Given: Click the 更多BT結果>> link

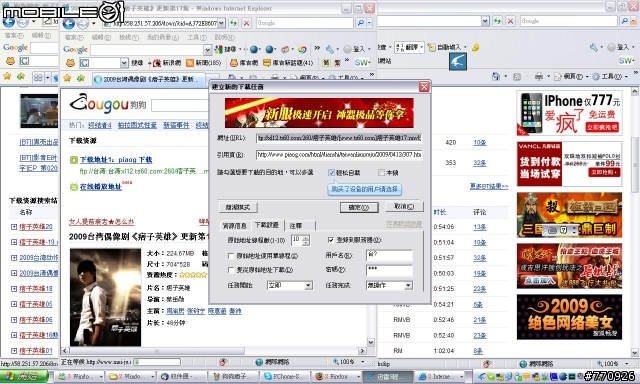Looking at the screenshot, I should tap(489, 186).
